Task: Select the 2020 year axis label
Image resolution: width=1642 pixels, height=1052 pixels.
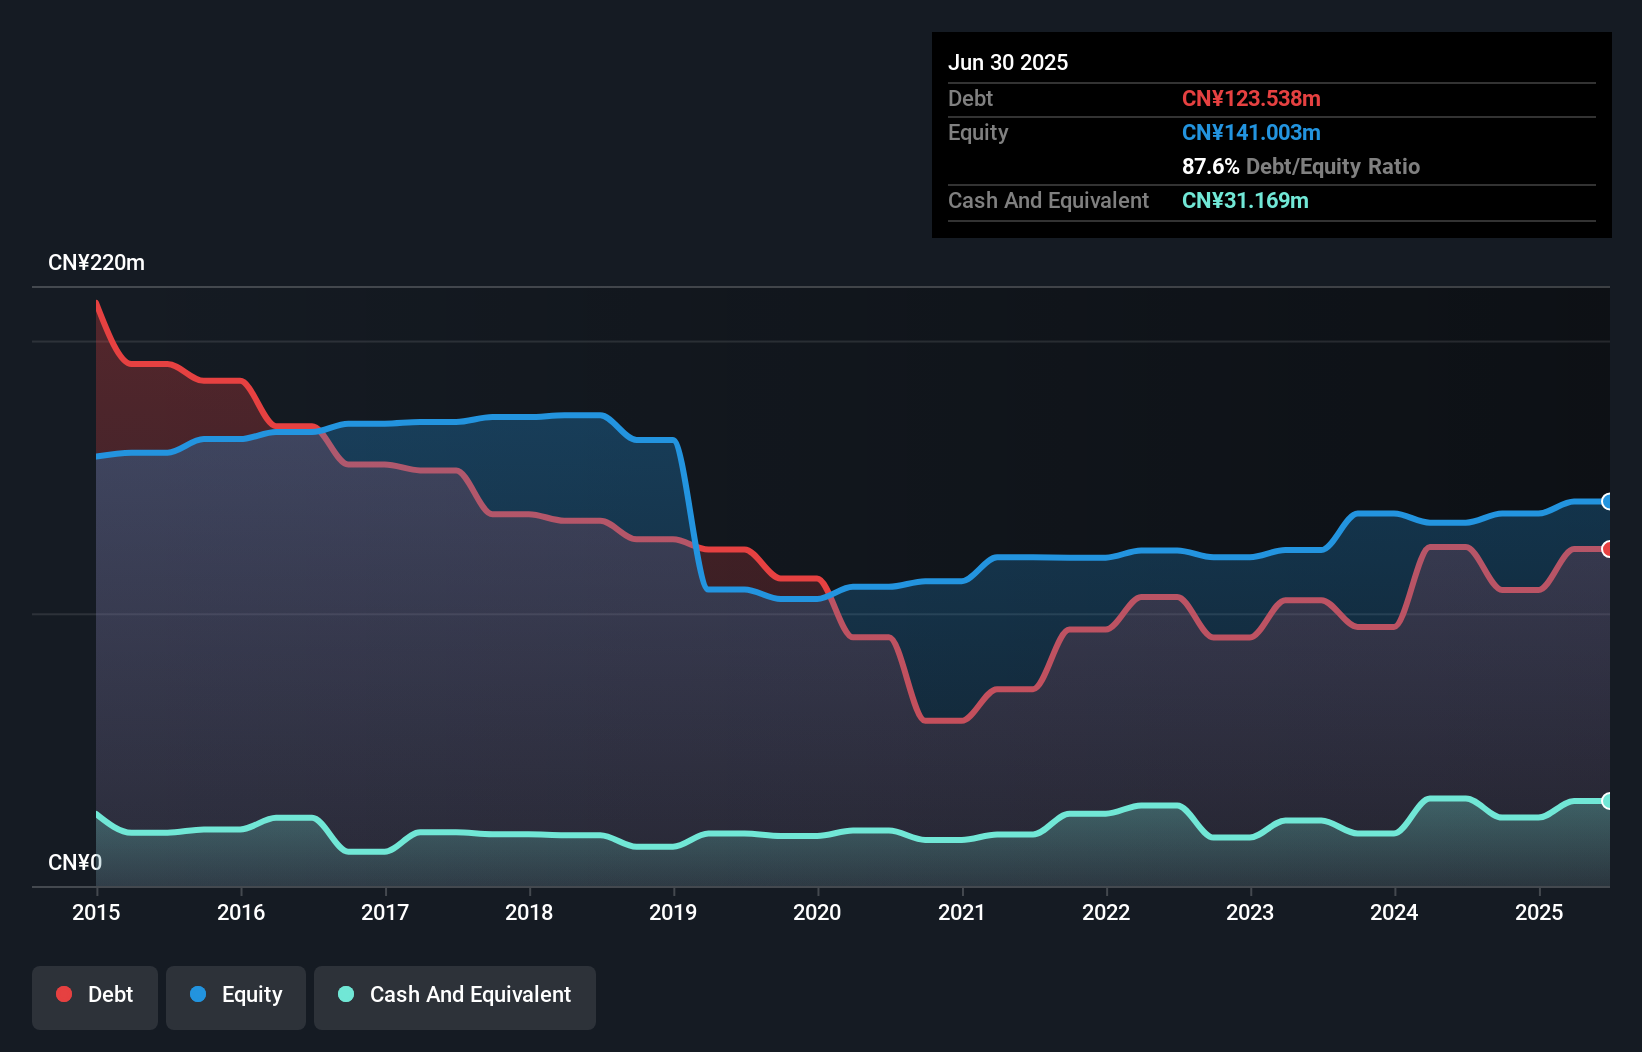Action: (817, 912)
